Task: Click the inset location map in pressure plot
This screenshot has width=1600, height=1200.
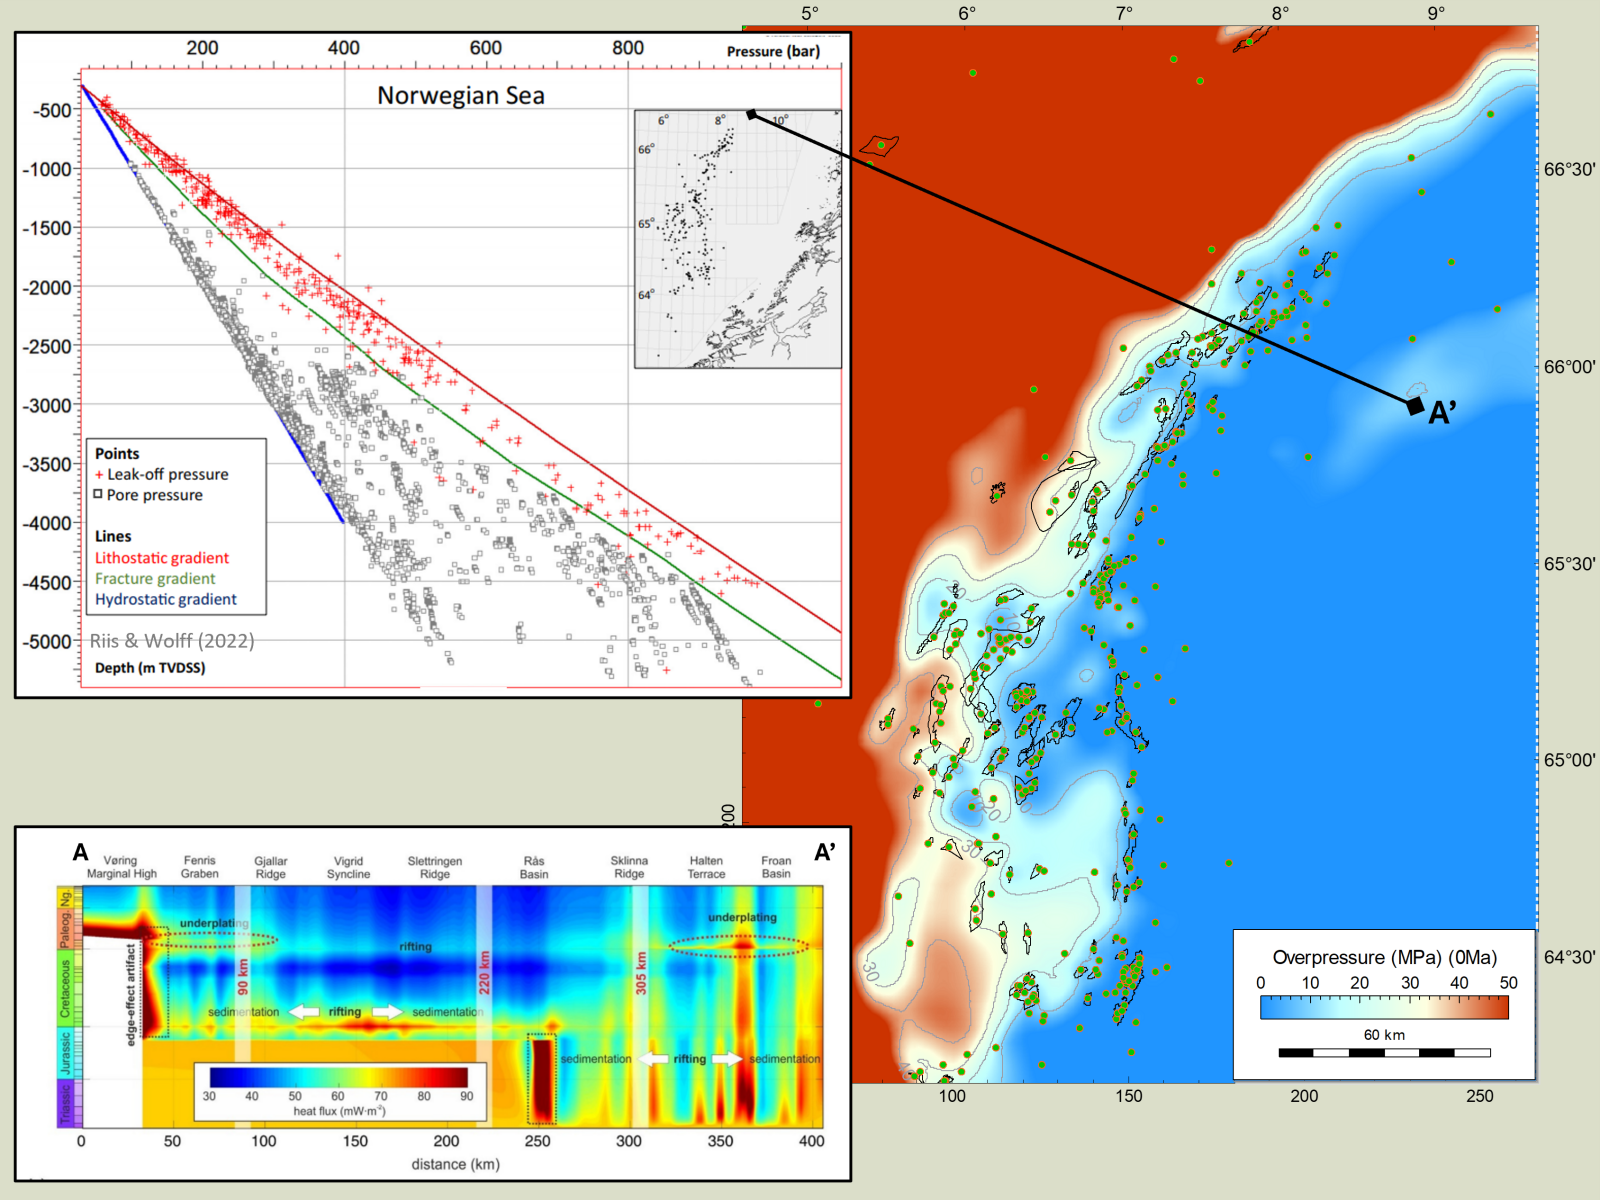Action: [737, 239]
